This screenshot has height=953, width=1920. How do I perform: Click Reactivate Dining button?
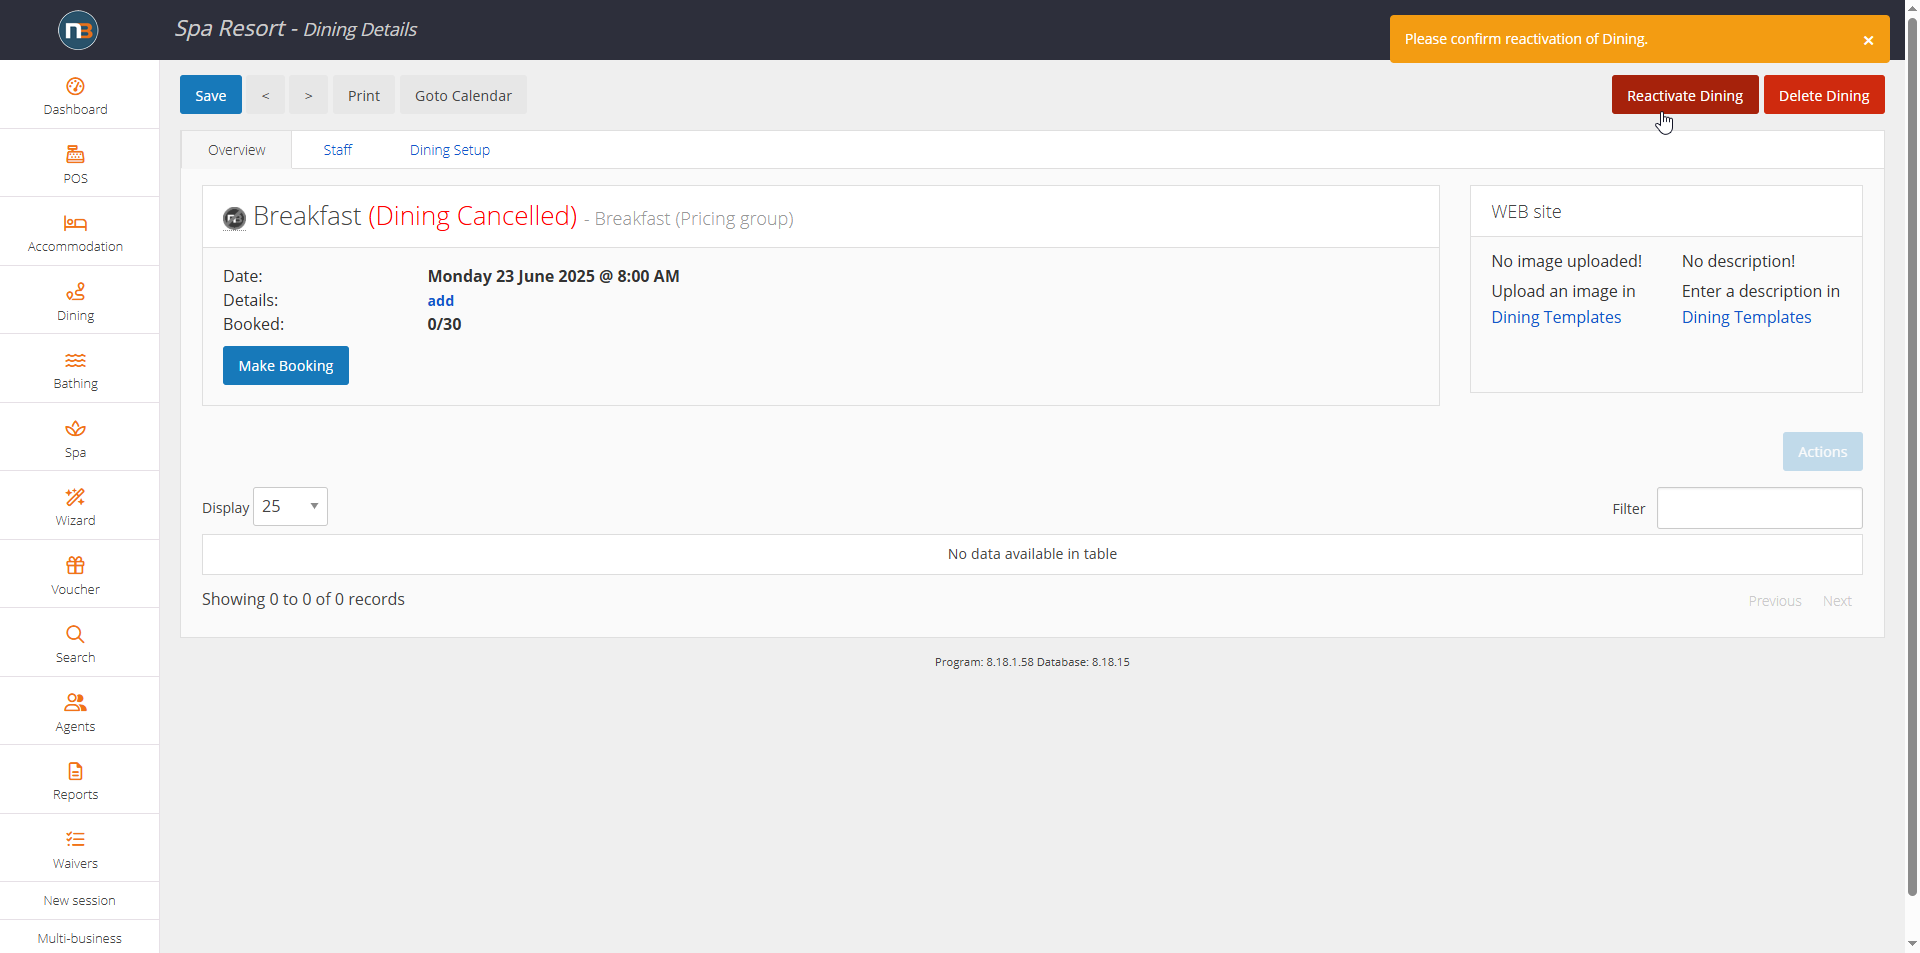tap(1685, 95)
